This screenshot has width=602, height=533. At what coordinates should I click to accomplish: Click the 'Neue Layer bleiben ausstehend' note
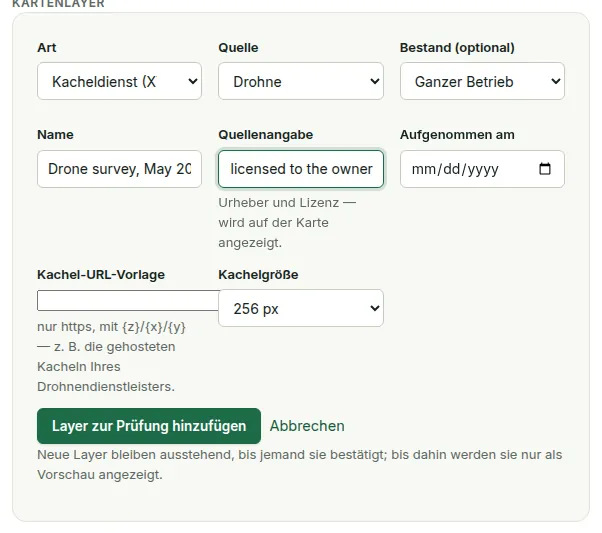pos(299,465)
